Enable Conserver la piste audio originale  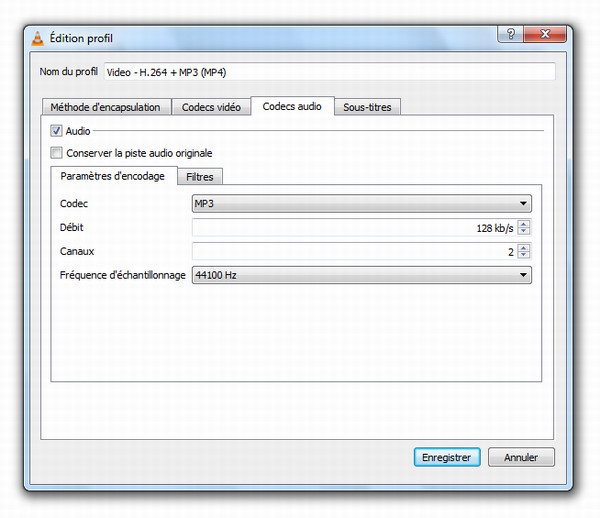click(56, 153)
